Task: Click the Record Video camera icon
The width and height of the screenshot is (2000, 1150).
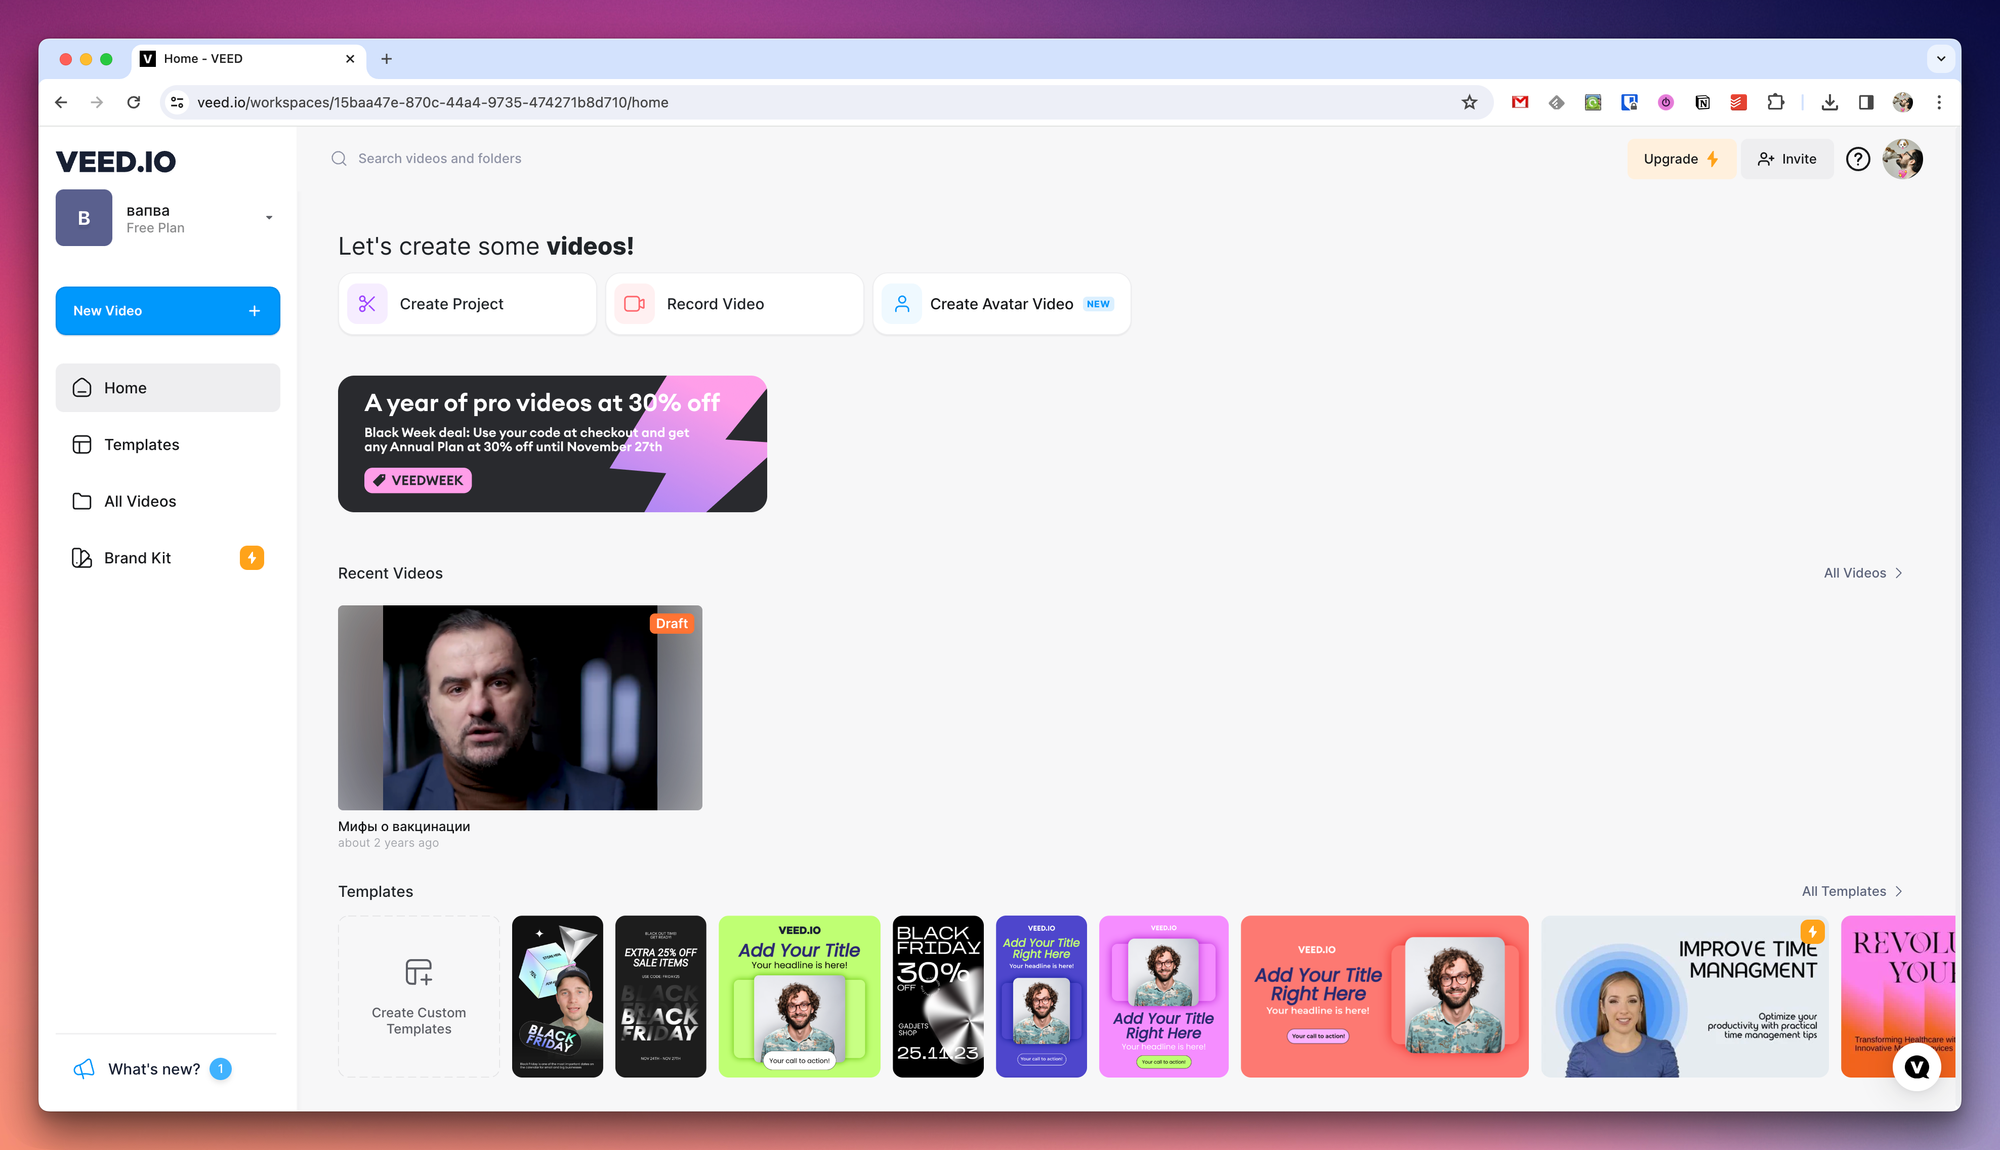Action: tap(634, 304)
